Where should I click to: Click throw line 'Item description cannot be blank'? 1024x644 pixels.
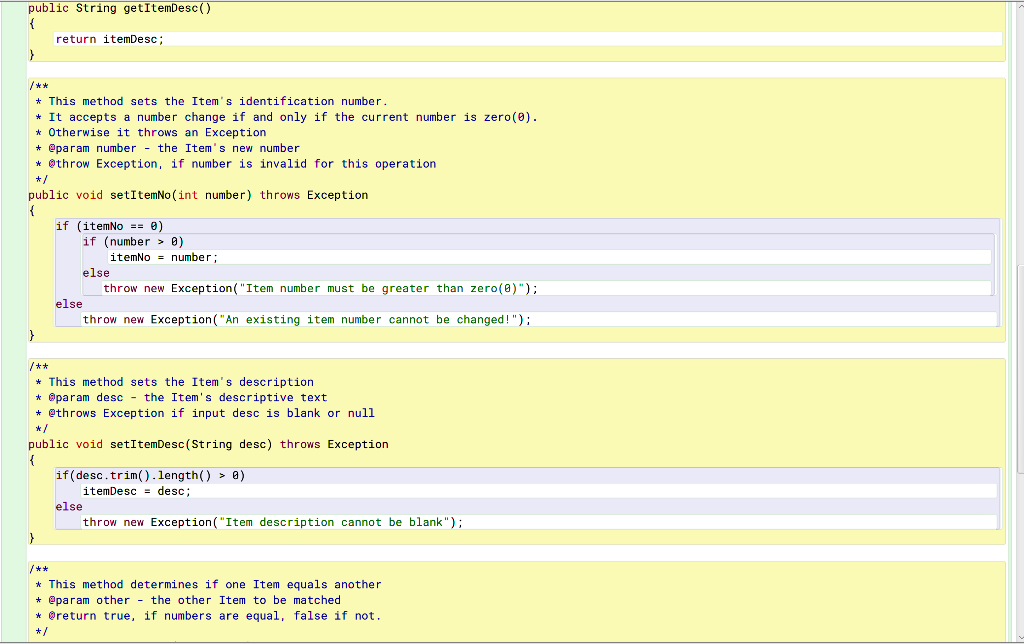click(272, 523)
